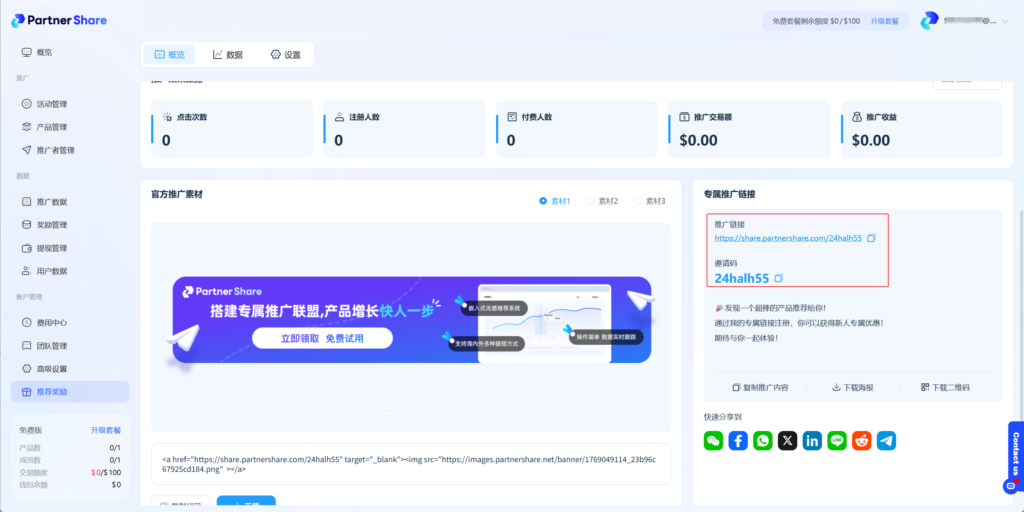Viewport: 1024px width, 512px height.
Task: Click the 升级套餐 link in top bar
Action: coord(884,21)
